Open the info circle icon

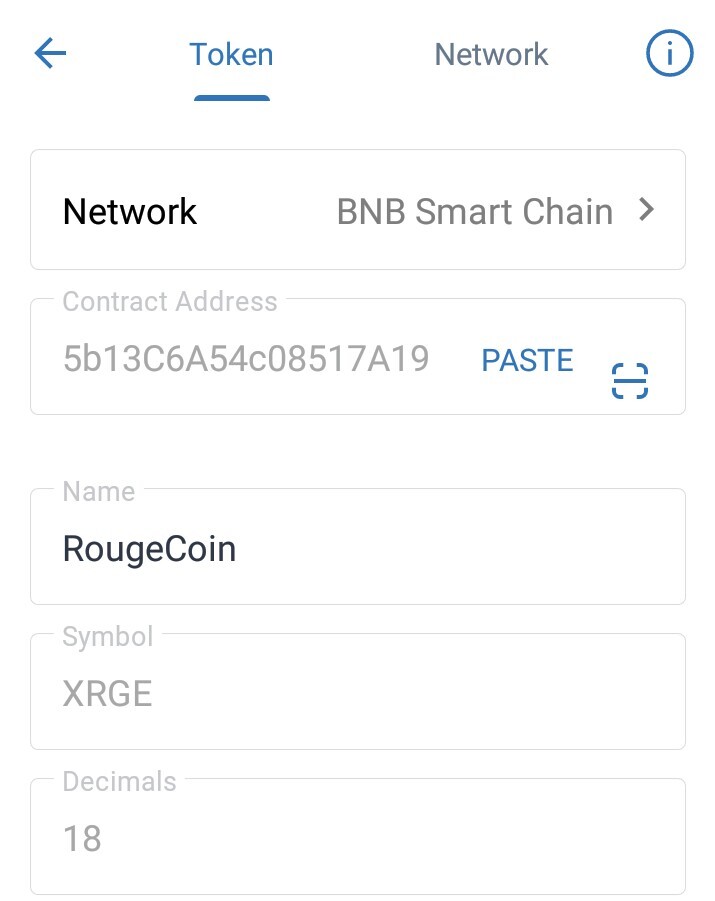tap(670, 53)
